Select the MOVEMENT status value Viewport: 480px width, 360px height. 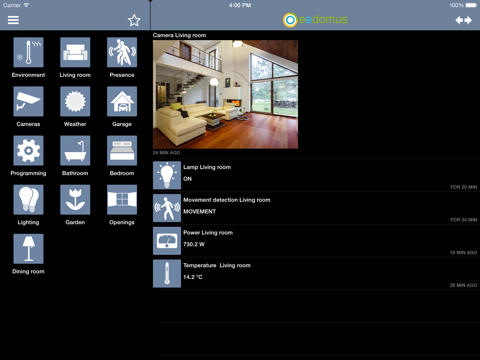click(x=199, y=211)
